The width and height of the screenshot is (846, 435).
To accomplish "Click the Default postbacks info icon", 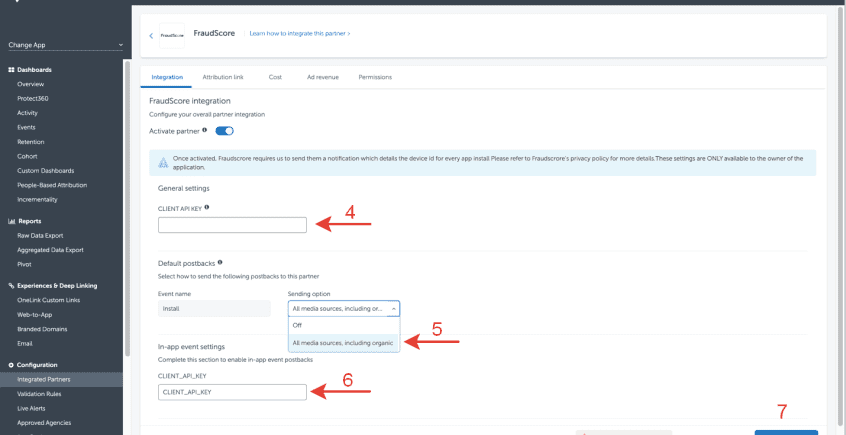I will [x=220, y=263].
